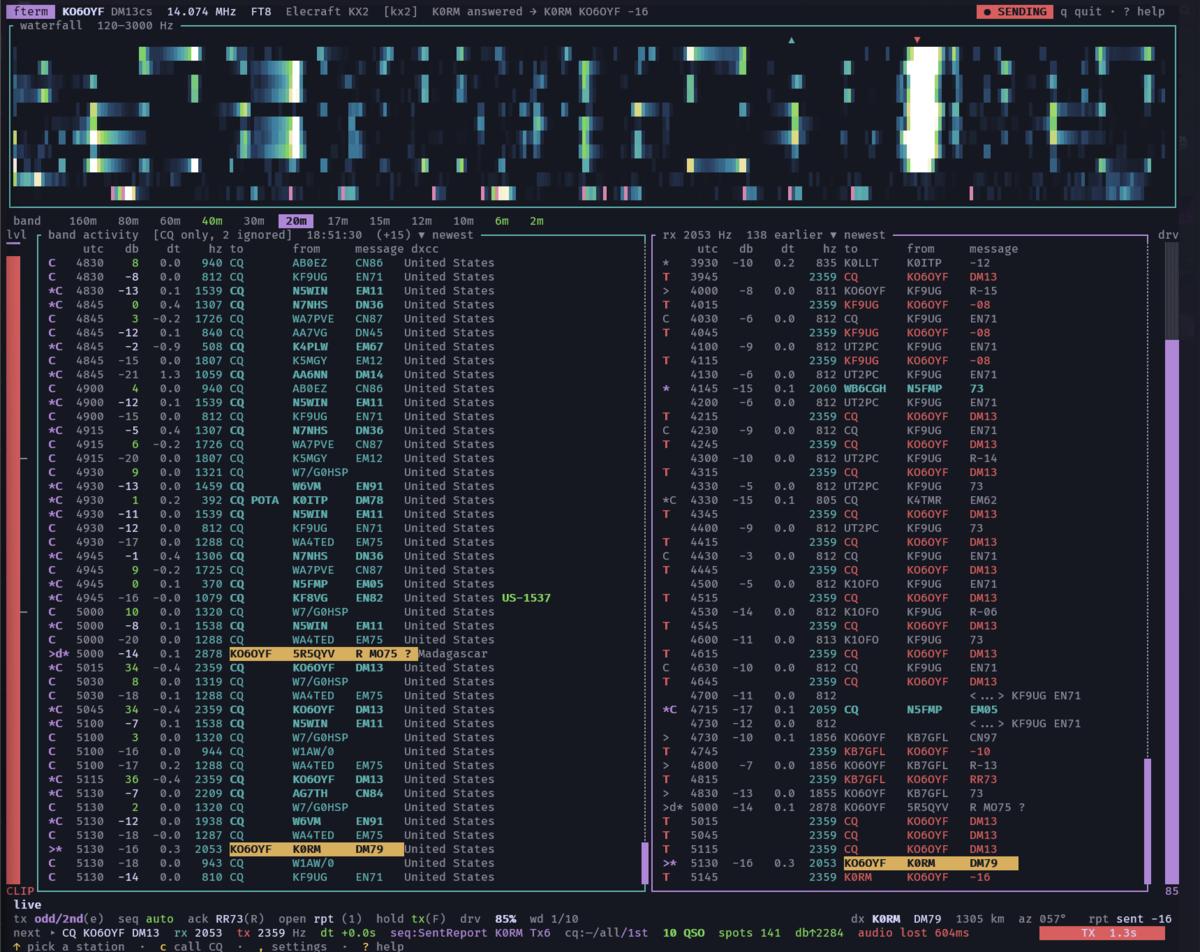
Task: Switch to the 17m band tab
Action: tap(338, 221)
